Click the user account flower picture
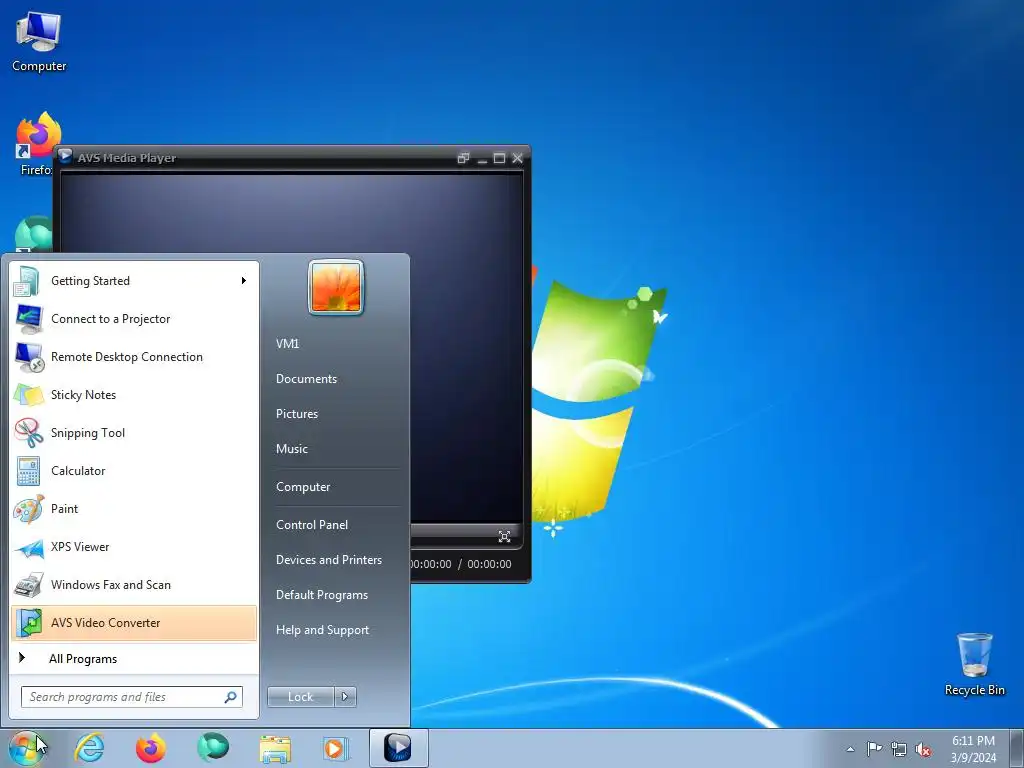 pos(336,287)
